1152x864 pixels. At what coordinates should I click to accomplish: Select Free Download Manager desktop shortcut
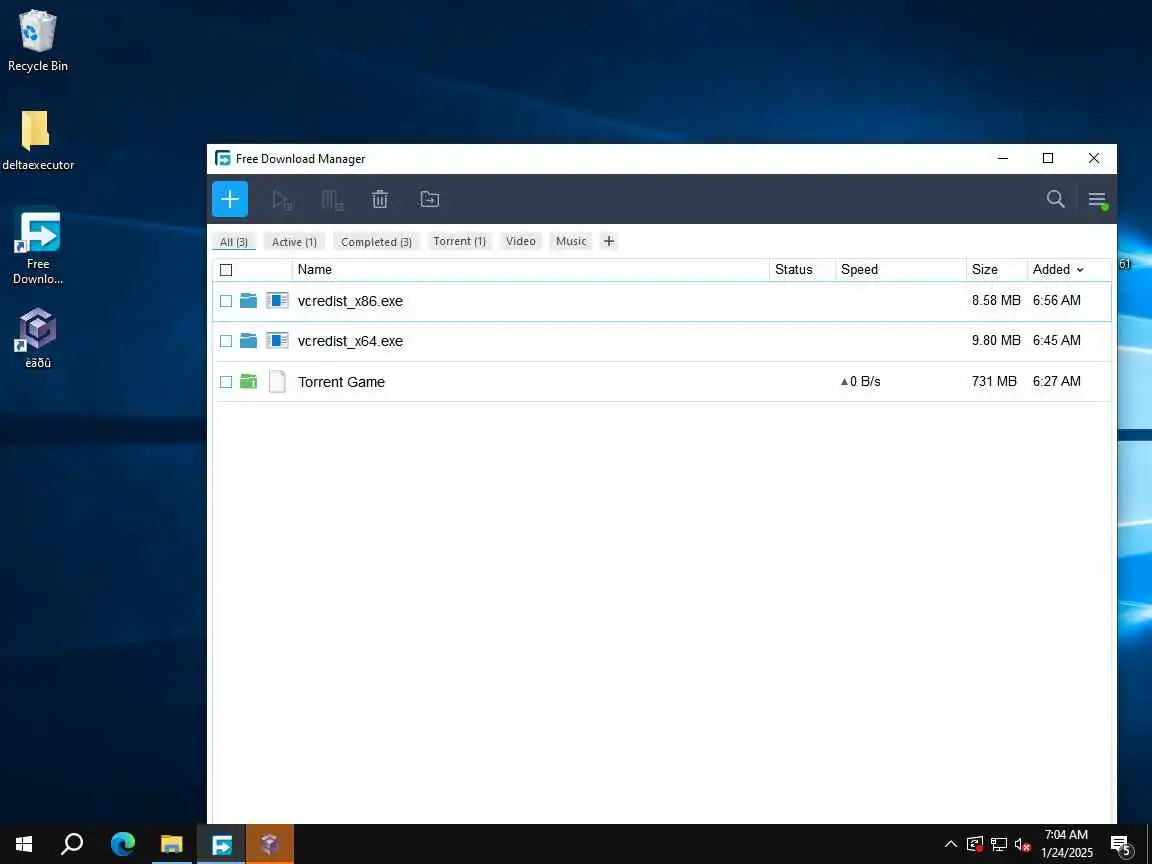click(37, 247)
